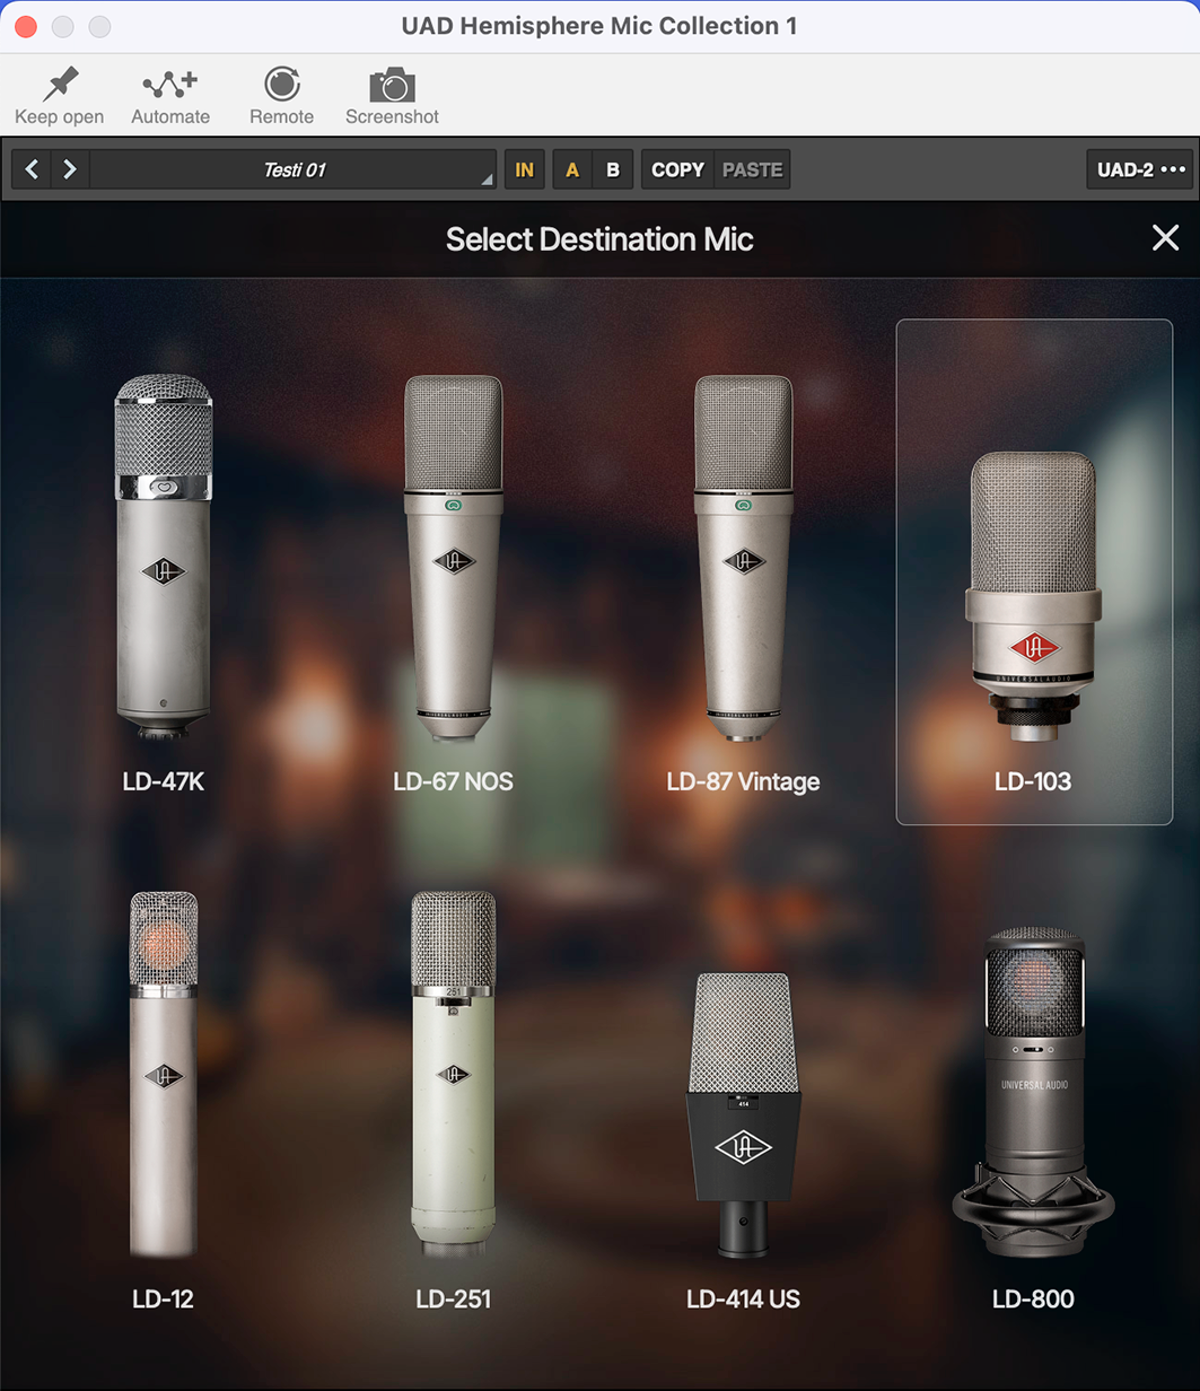This screenshot has height=1391, width=1200.
Task: Enable the Remote control button
Action: [282, 96]
